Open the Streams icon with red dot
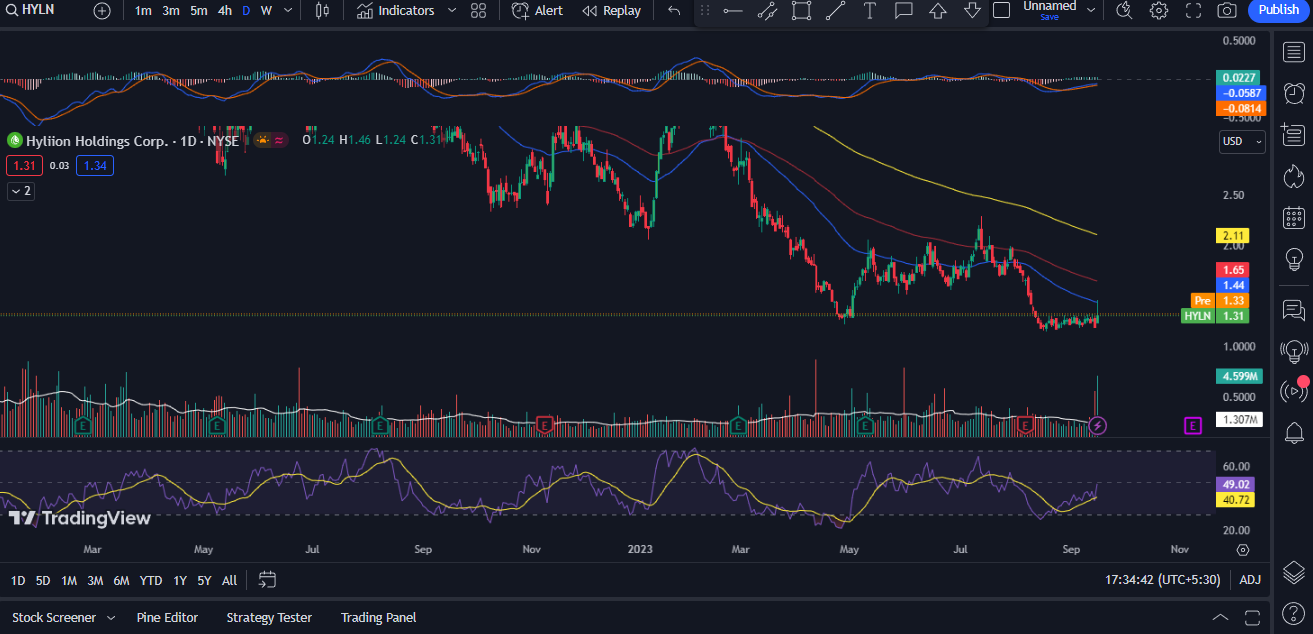Screen dimensions: 1313x634 (1294, 392)
